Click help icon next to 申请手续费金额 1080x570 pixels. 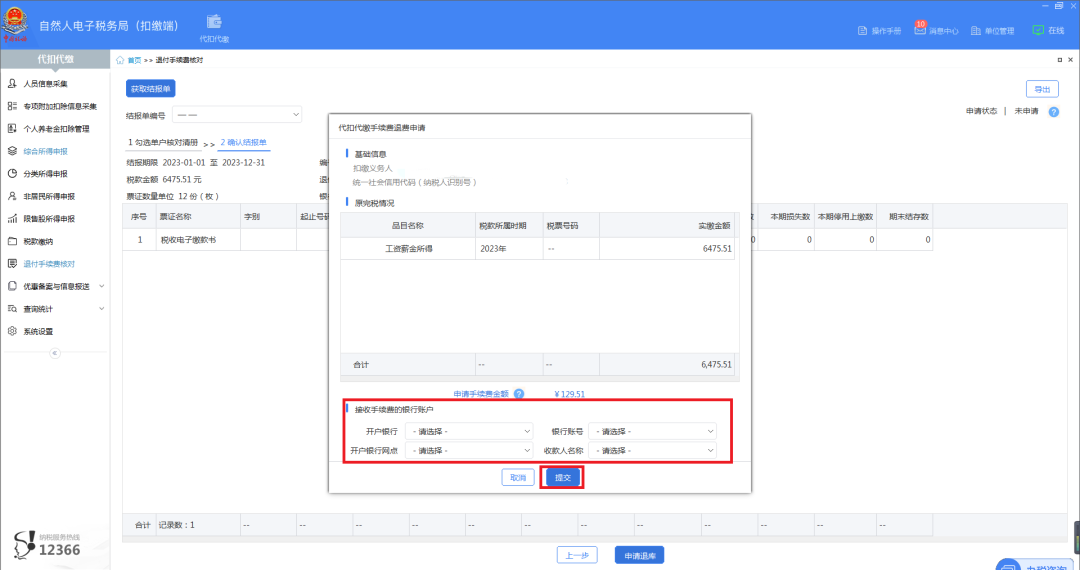519,394
